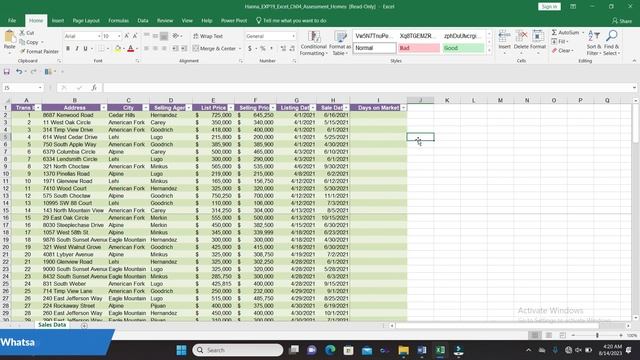Click the Sort & Filter icon
This screenshot has height=360, width=640.
[593, 36]
